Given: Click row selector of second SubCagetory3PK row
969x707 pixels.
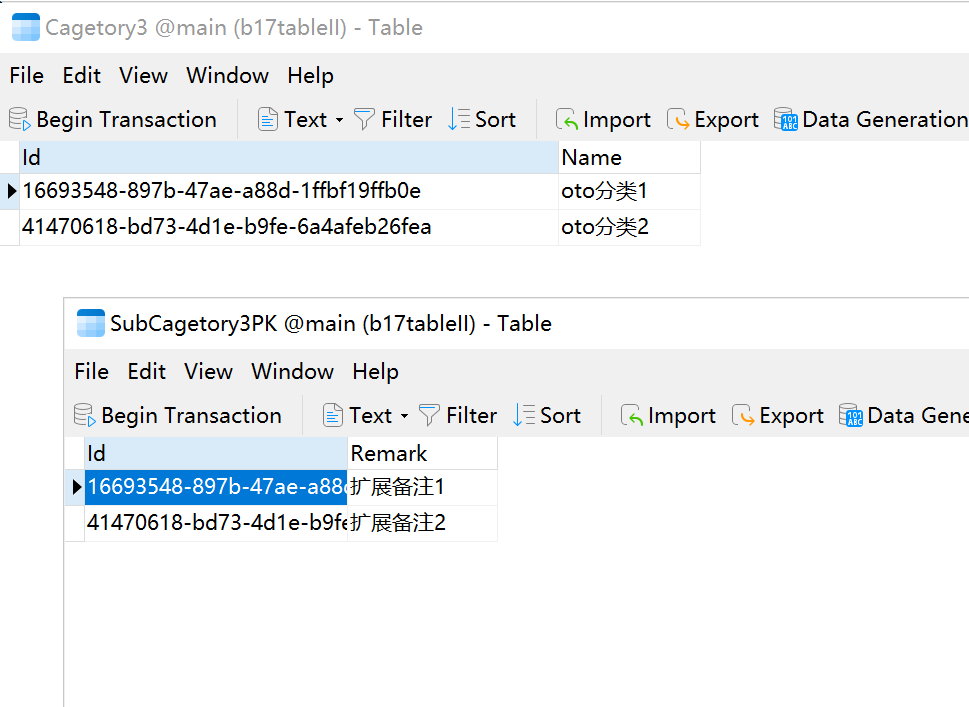Looking at the screenshot, I should coord(75,523).
